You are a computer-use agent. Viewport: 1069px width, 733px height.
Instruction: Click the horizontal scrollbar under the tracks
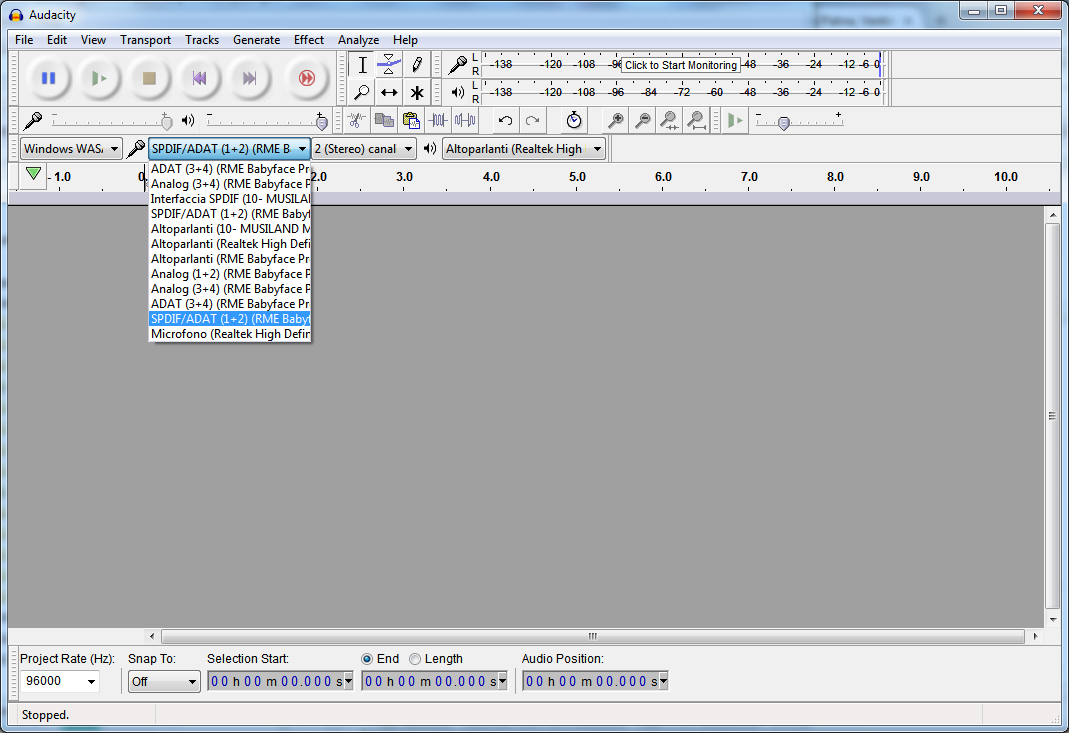point(592,636)
